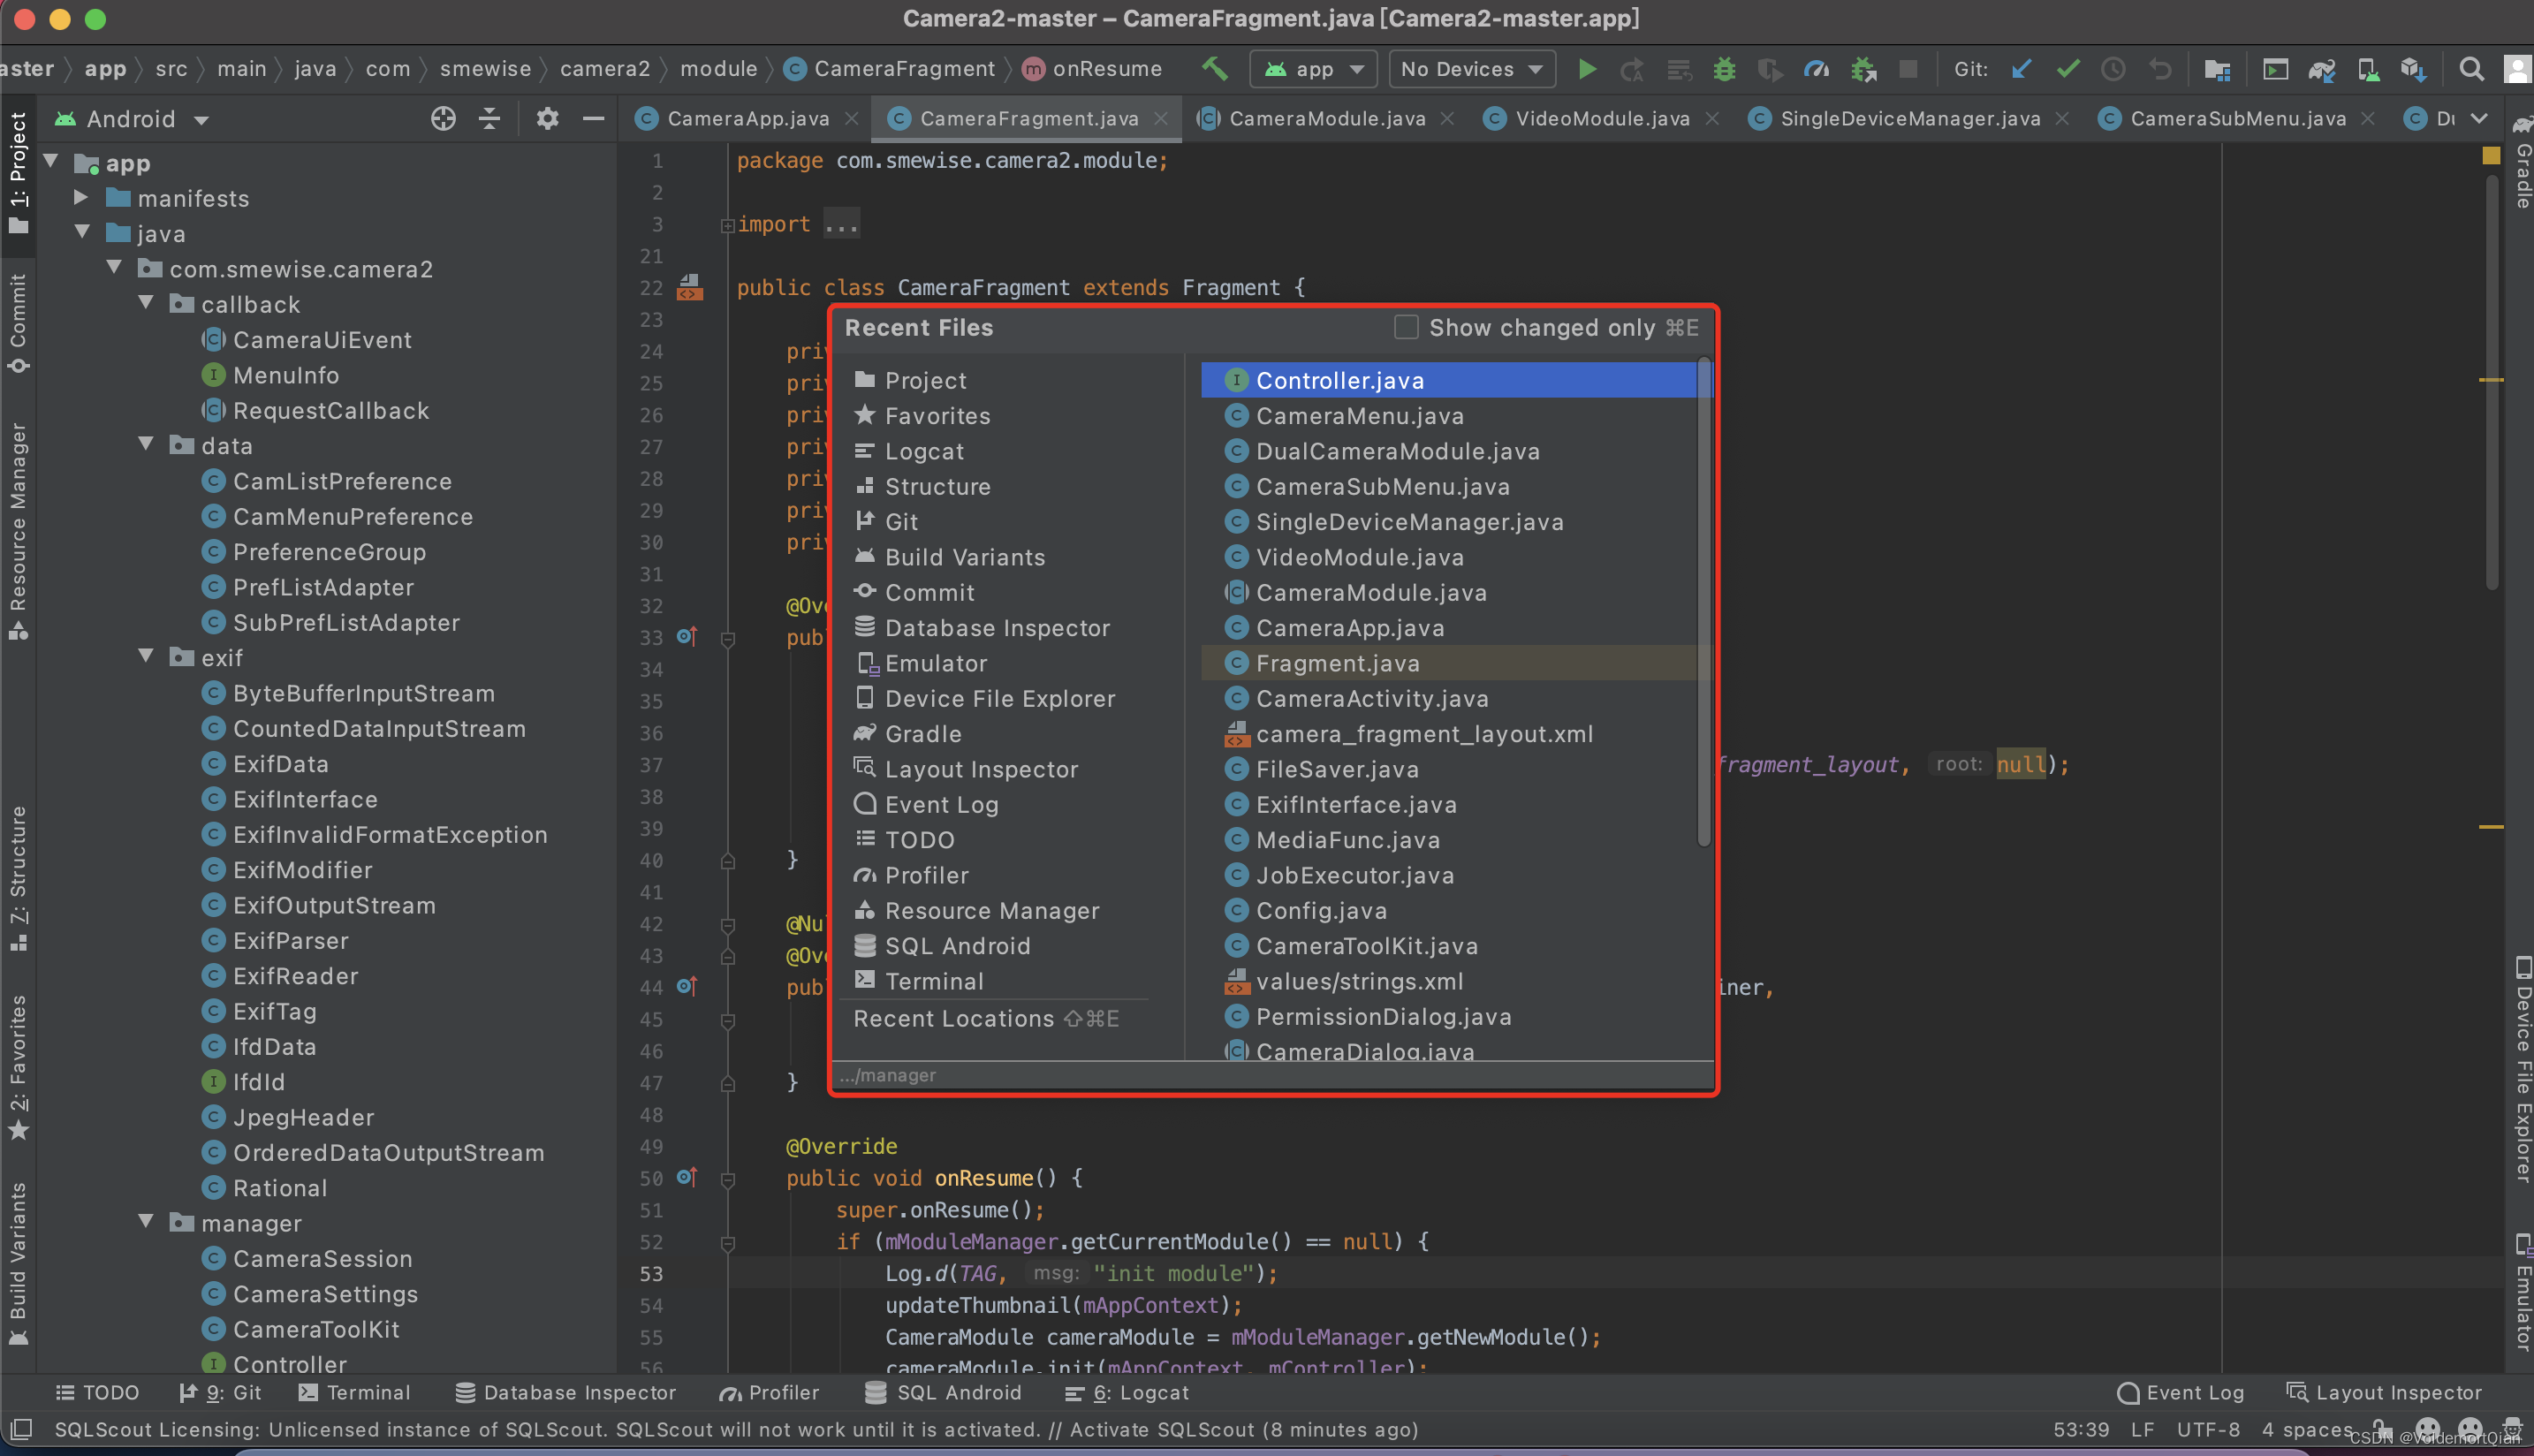Image resolution: width=2534 pixels, height=1456 pixels.
Task: Open Search Everywhere magnifier icon
Action: pyautogui.click(x=2471, y=69)
